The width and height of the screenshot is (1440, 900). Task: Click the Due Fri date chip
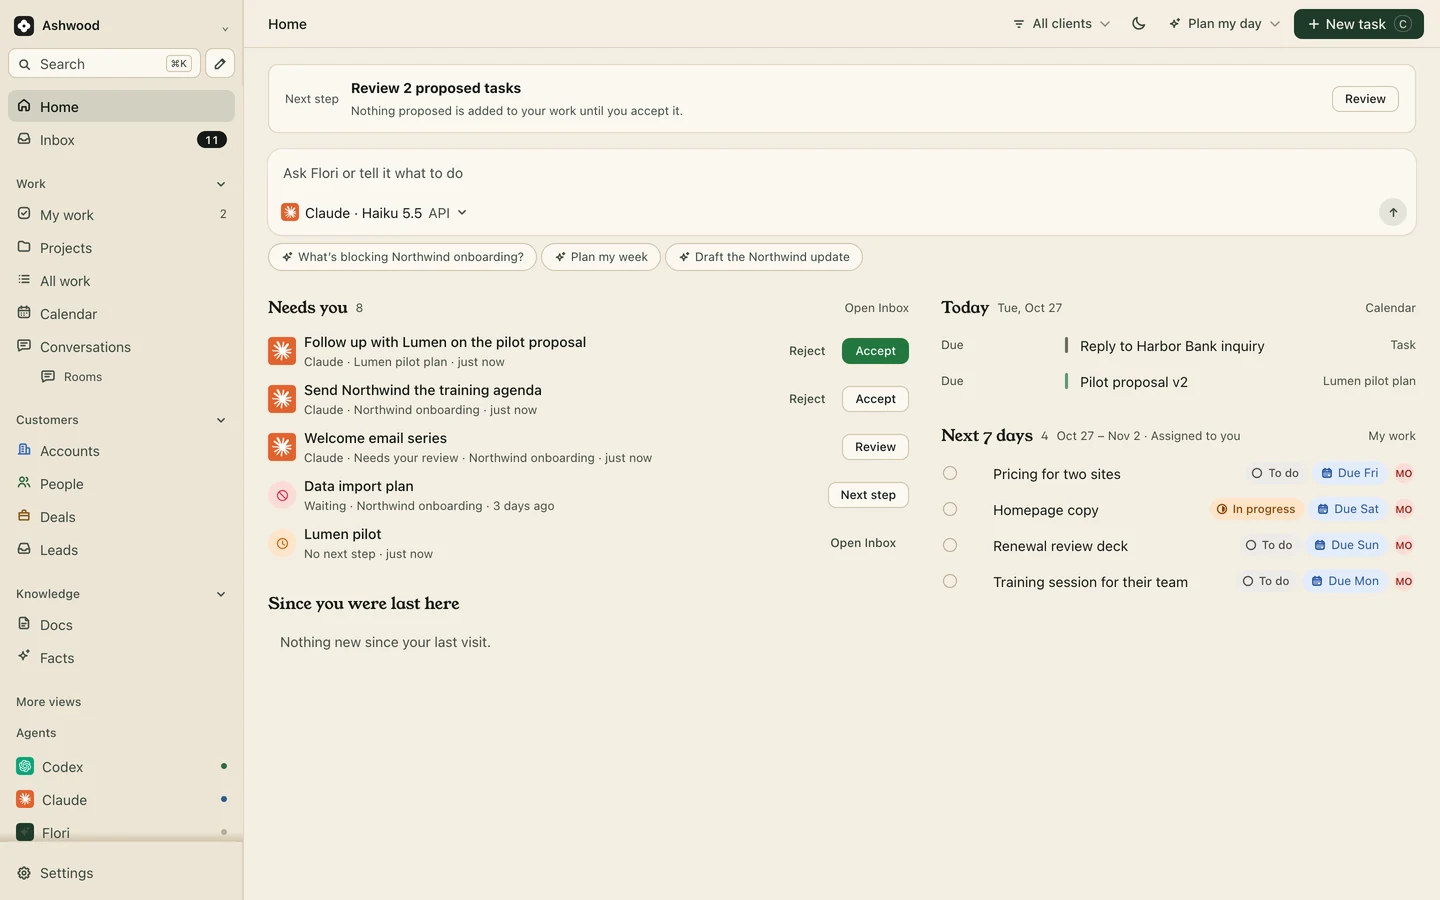pyautogui.click(x=1350, y=473)
